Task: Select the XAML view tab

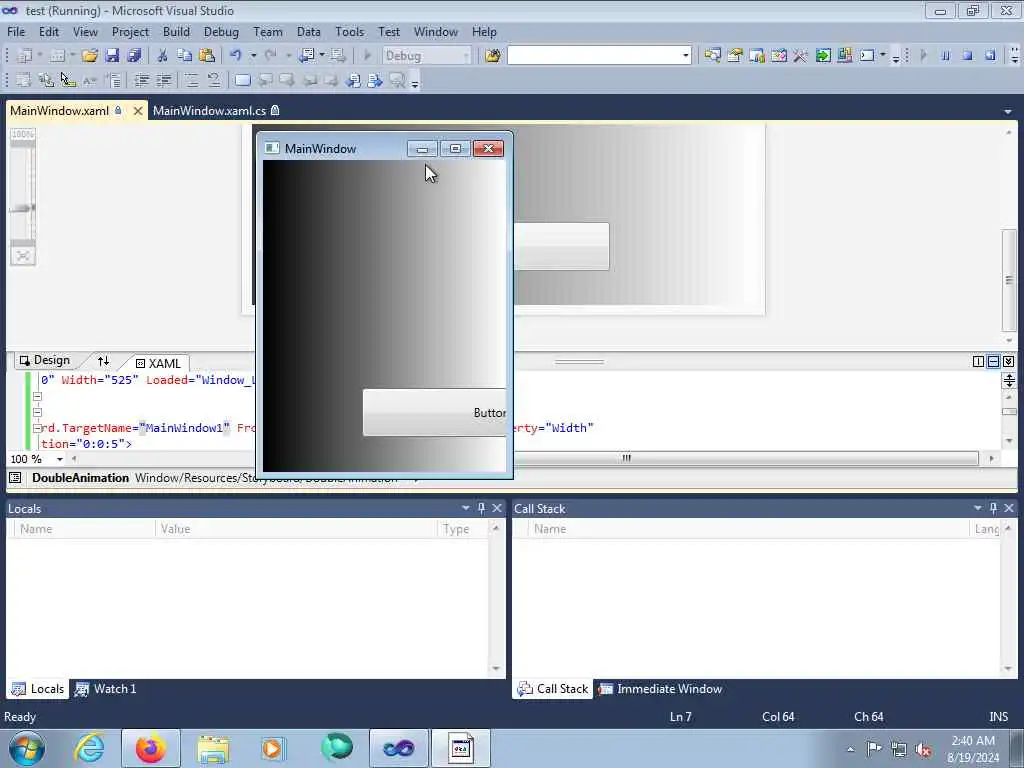Action: coord(158,363)
